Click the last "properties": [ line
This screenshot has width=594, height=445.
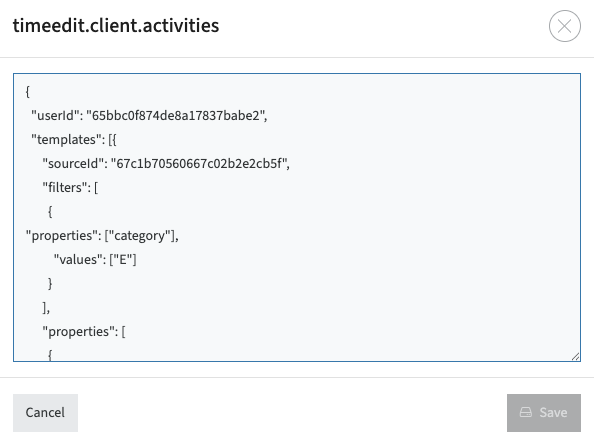pyautogui.click(x=84, y=331)
